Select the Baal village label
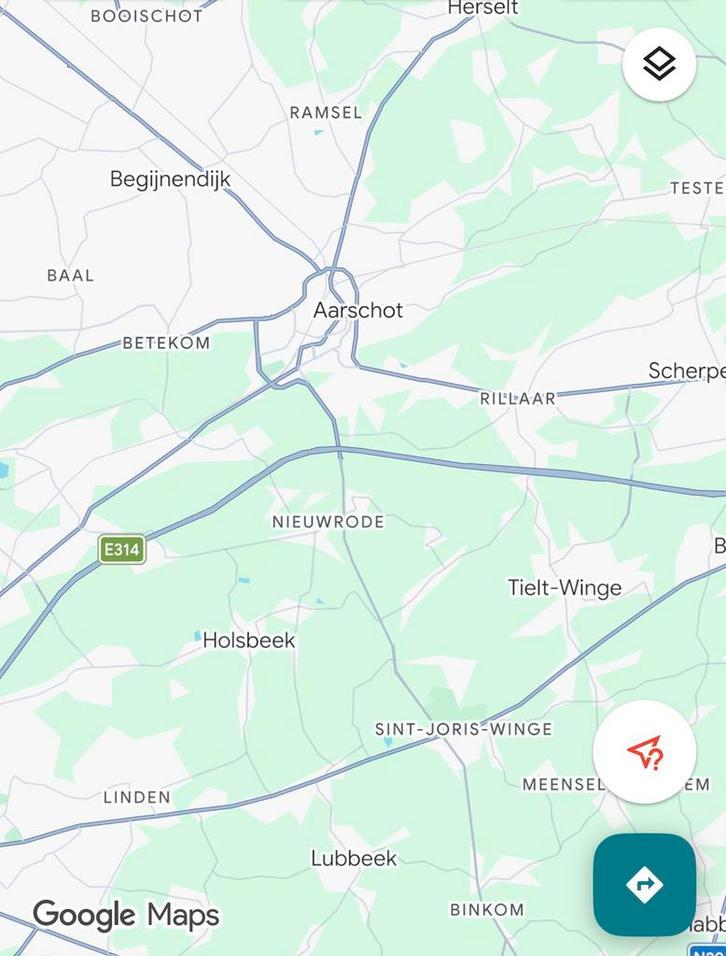The height and width of the screenshot is (956, 726). 71,276
